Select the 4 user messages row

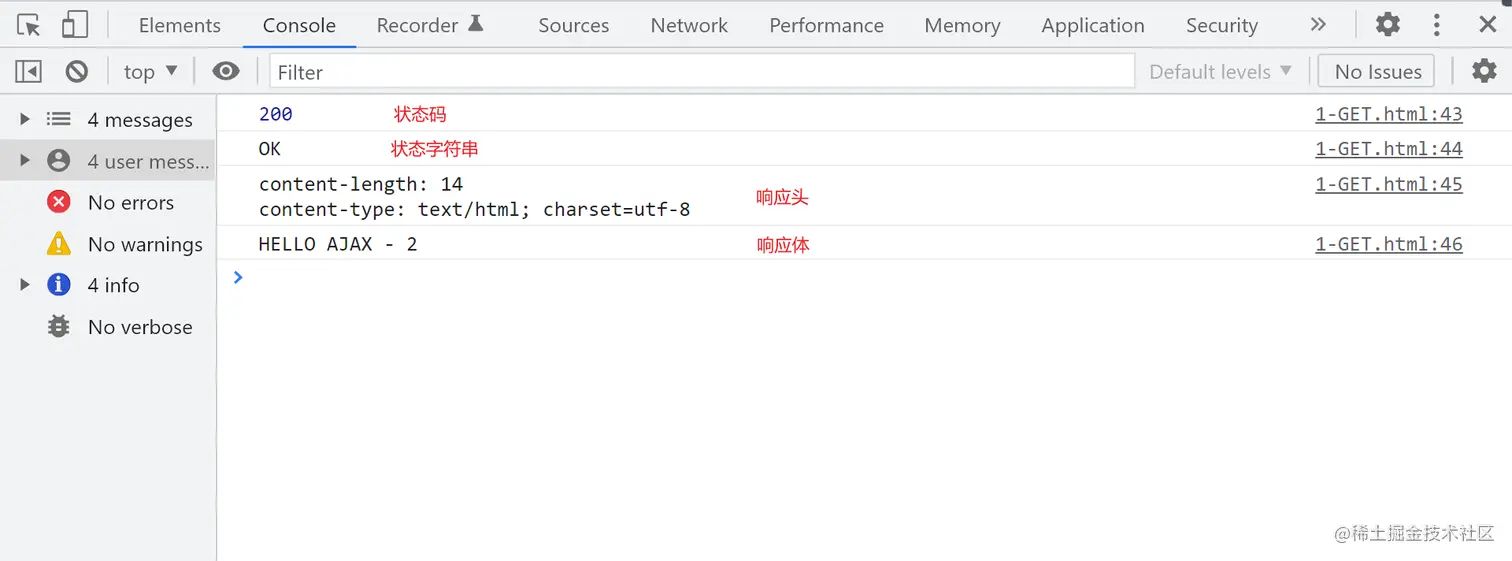108,160
